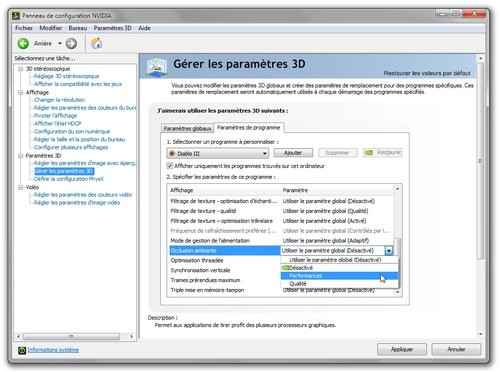Click the Restaurer button
500x372 pixels.
382,152
